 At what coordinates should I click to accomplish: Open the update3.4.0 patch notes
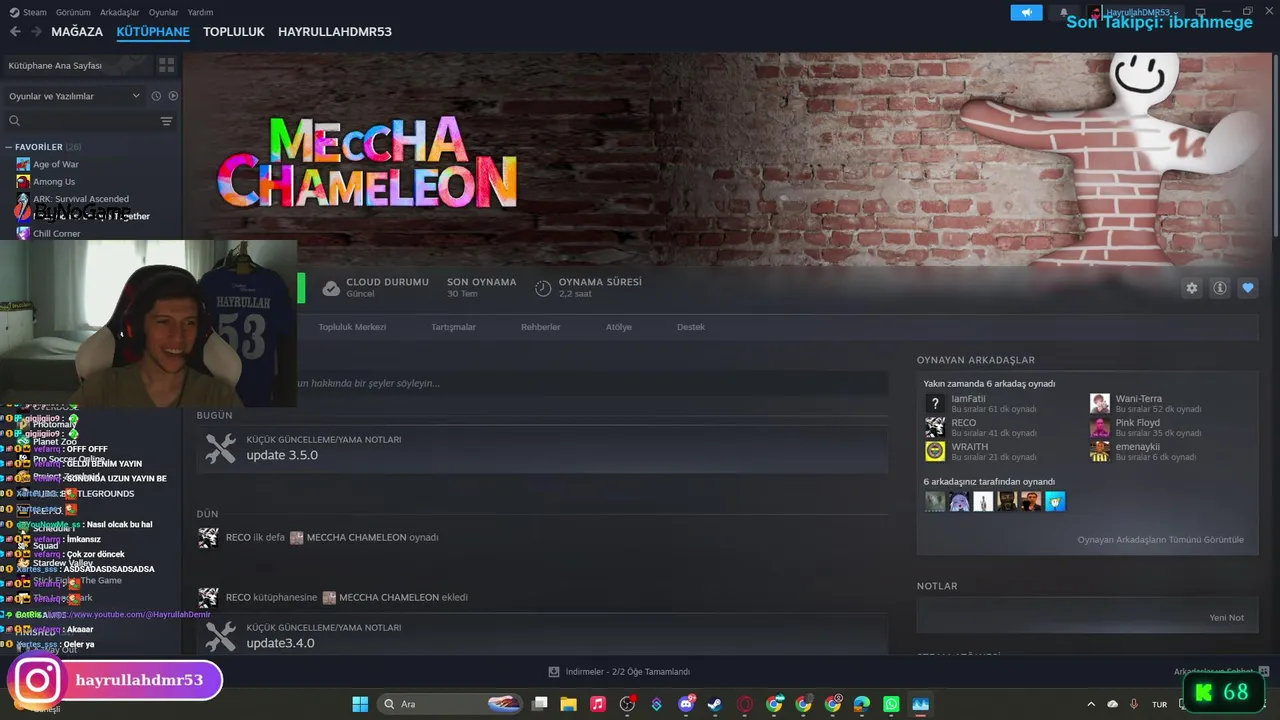[542, 636]
